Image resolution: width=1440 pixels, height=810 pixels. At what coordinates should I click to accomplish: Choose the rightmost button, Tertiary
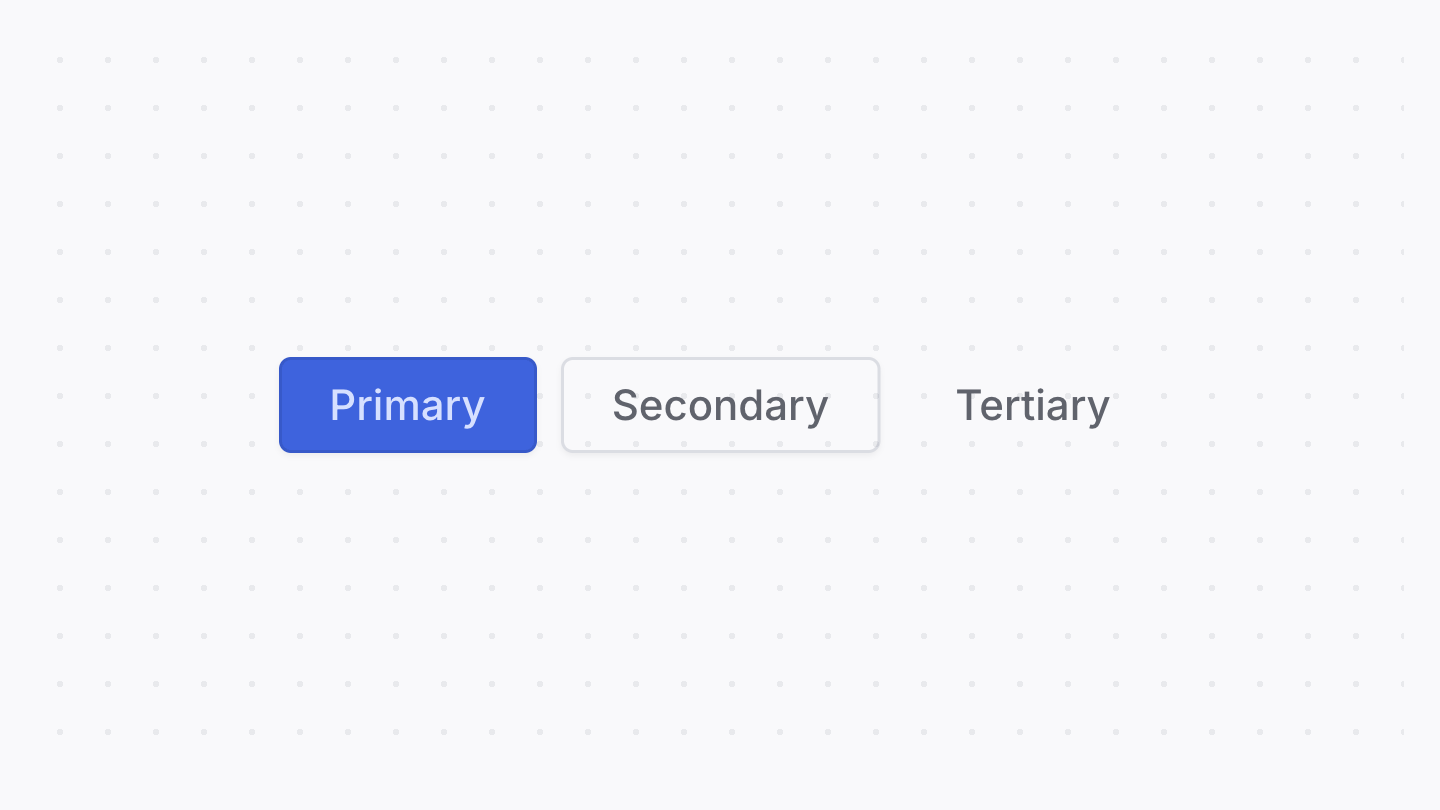pyautogui.click(x=1032, y=405)
